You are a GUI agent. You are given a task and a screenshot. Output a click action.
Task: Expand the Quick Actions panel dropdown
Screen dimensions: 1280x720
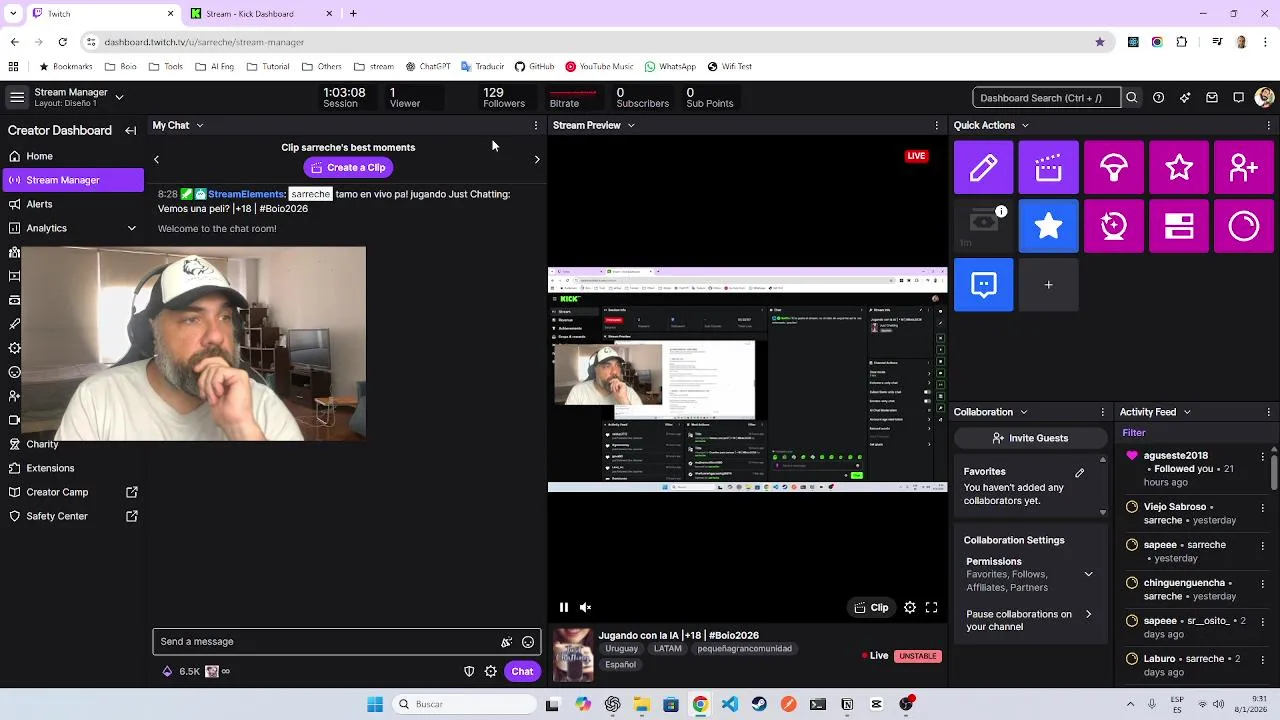[x=1025, y=126]
